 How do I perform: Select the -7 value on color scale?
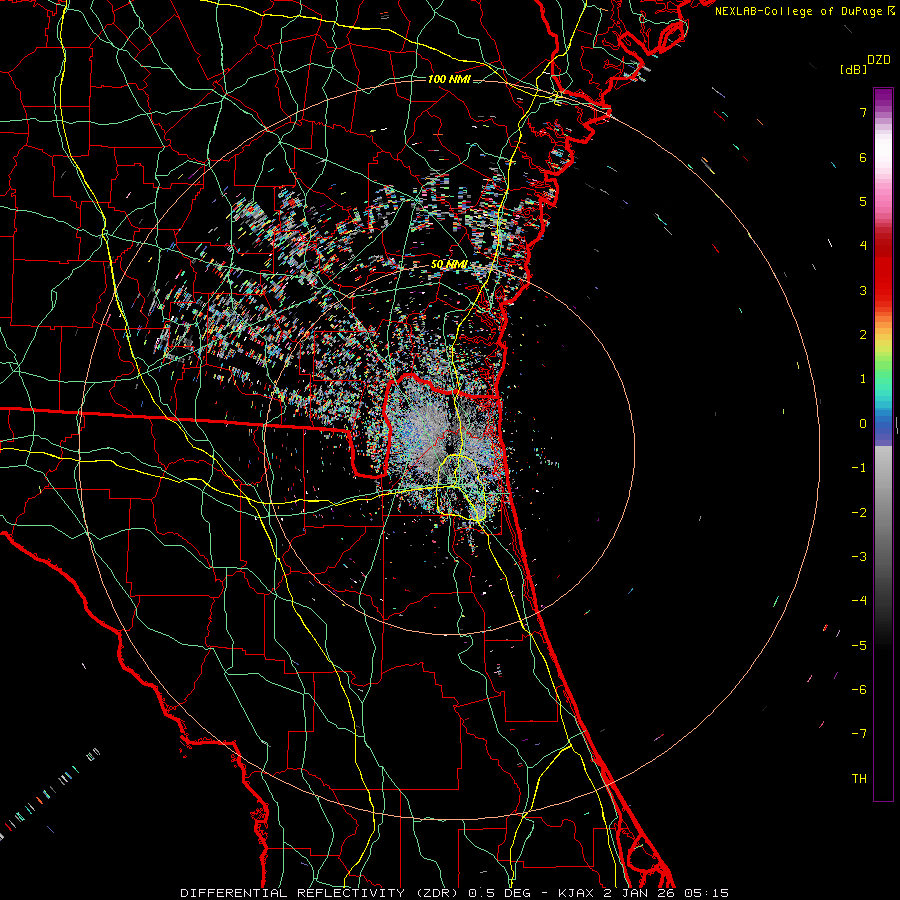coord(859,734)
